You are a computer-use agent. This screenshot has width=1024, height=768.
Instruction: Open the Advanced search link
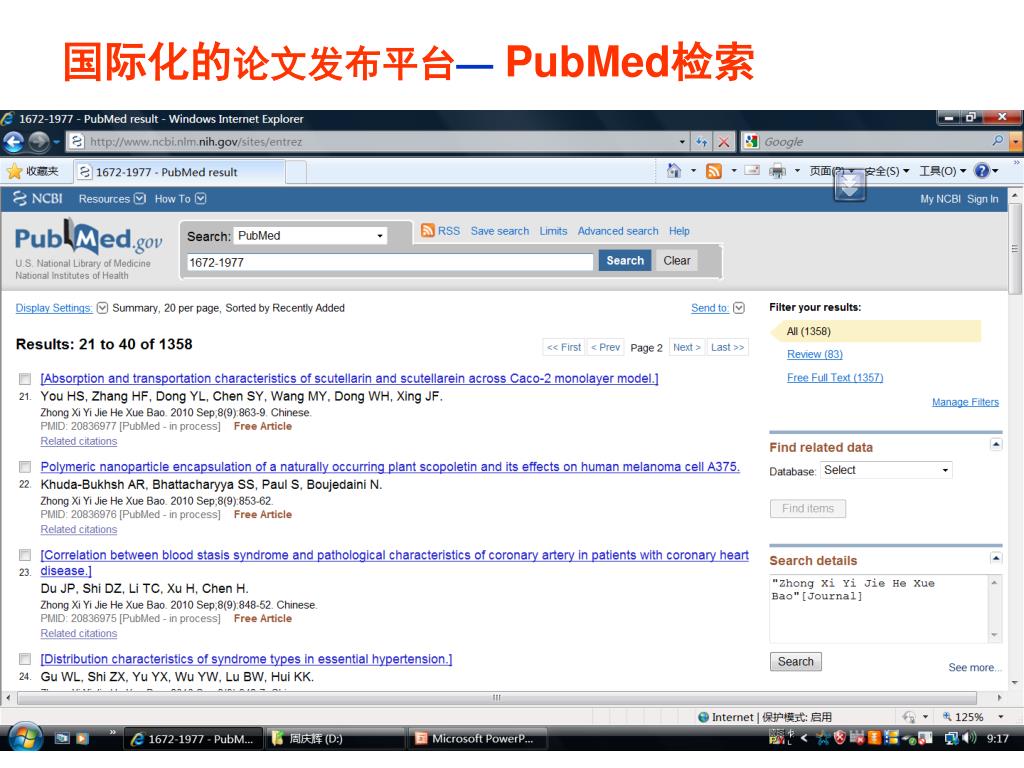[618, 231]
